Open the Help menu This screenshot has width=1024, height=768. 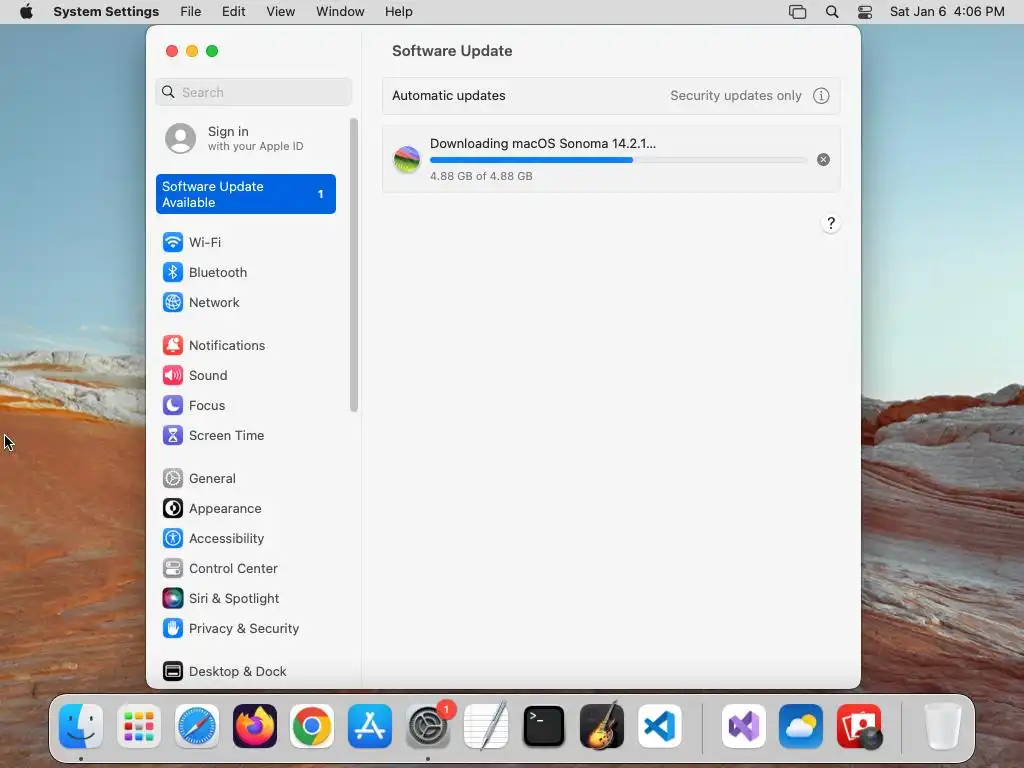(x=398, y=12)
